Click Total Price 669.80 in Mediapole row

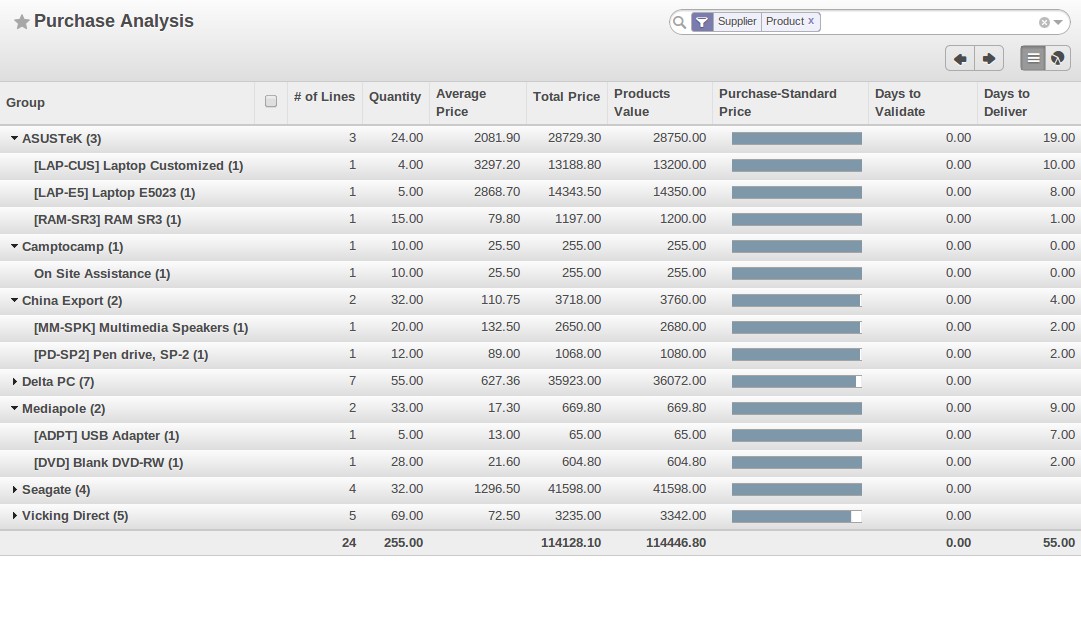581,408
